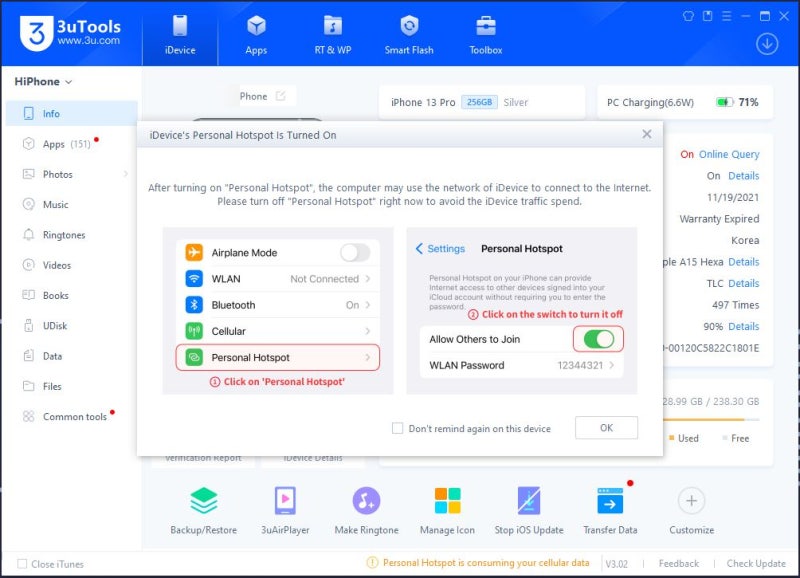
Task: Toggle off Allow Others to Join switch
Action: pyautogui.click(x=597, y=339)
